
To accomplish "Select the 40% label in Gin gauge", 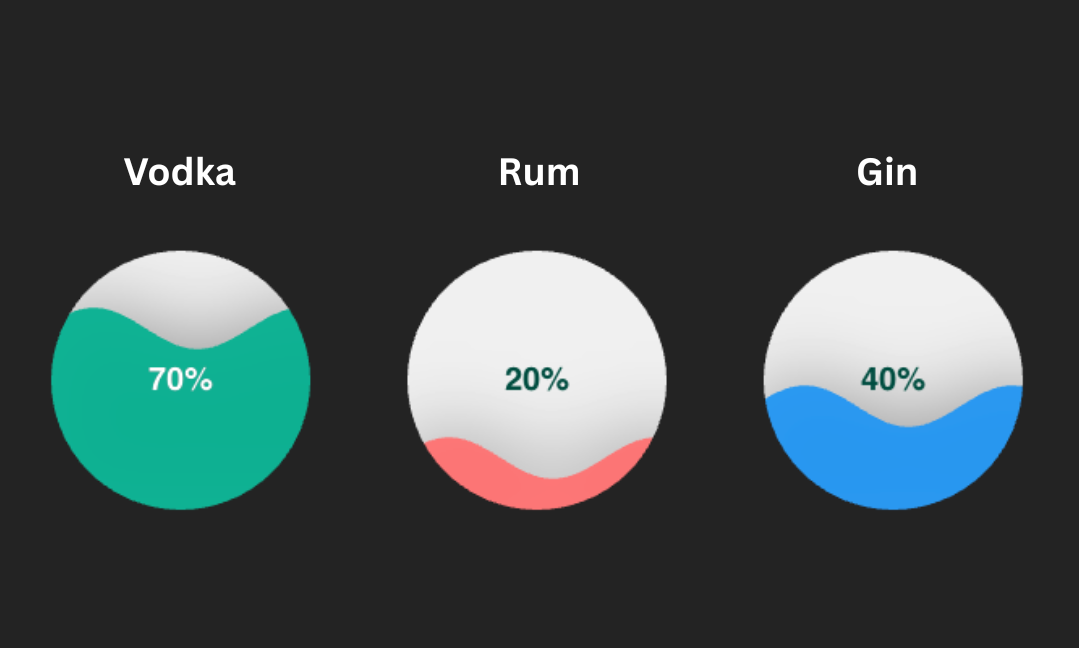I will click(893, 379).
